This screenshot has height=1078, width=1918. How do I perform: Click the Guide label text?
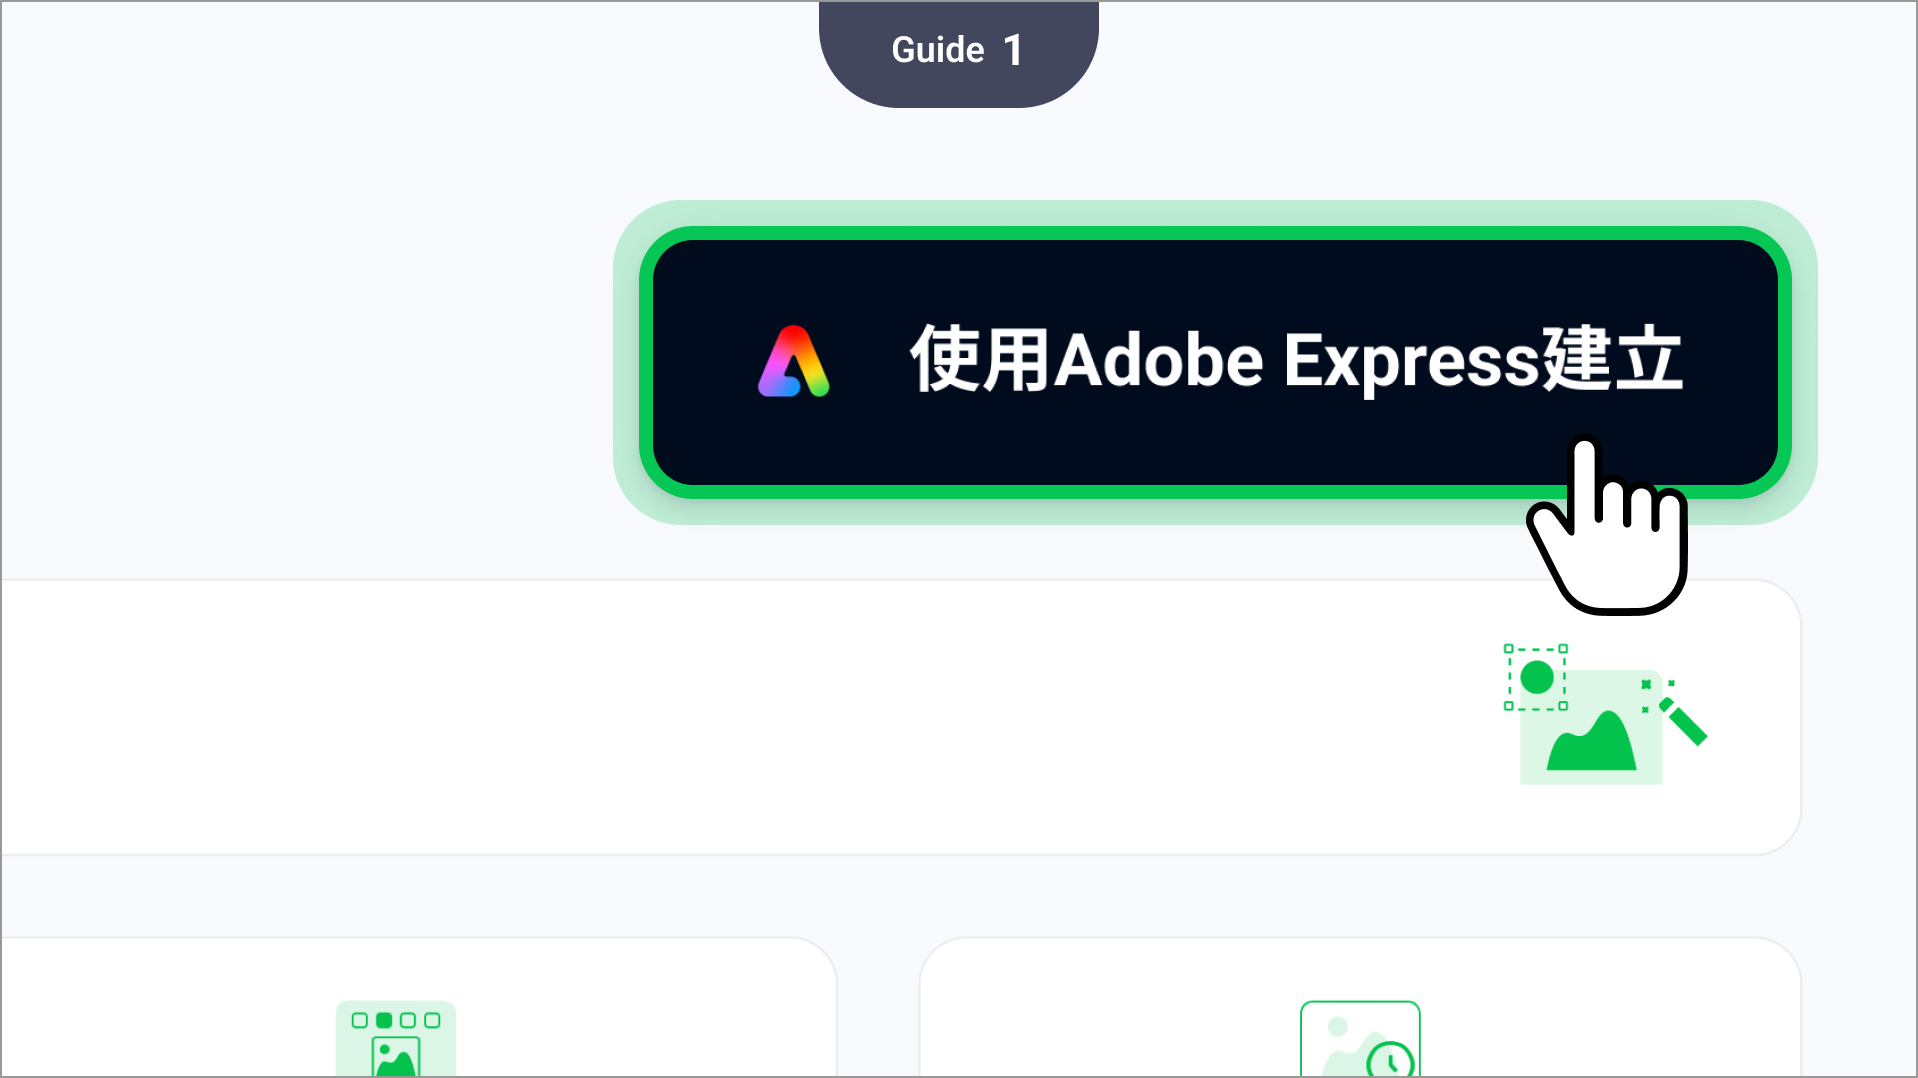(938, 50)
